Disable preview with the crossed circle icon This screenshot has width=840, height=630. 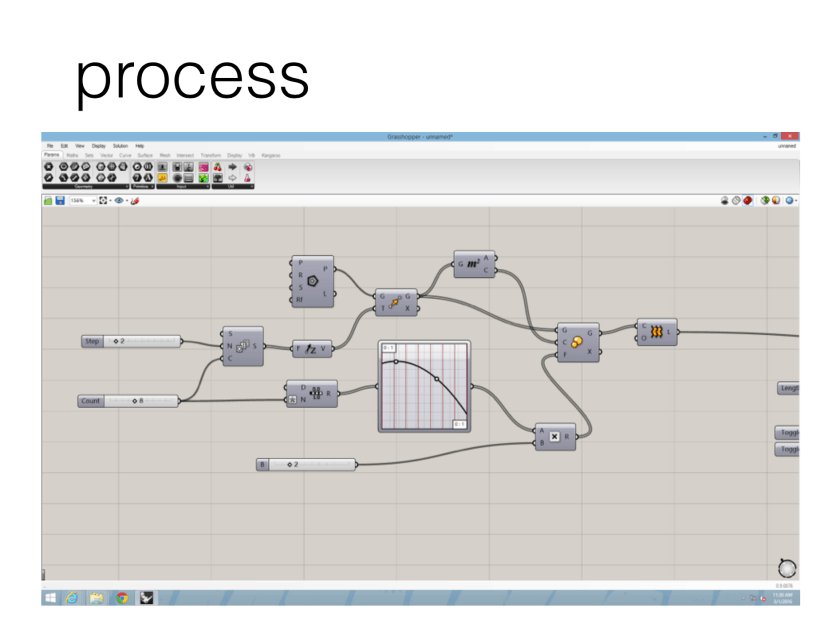coord(736,200)
